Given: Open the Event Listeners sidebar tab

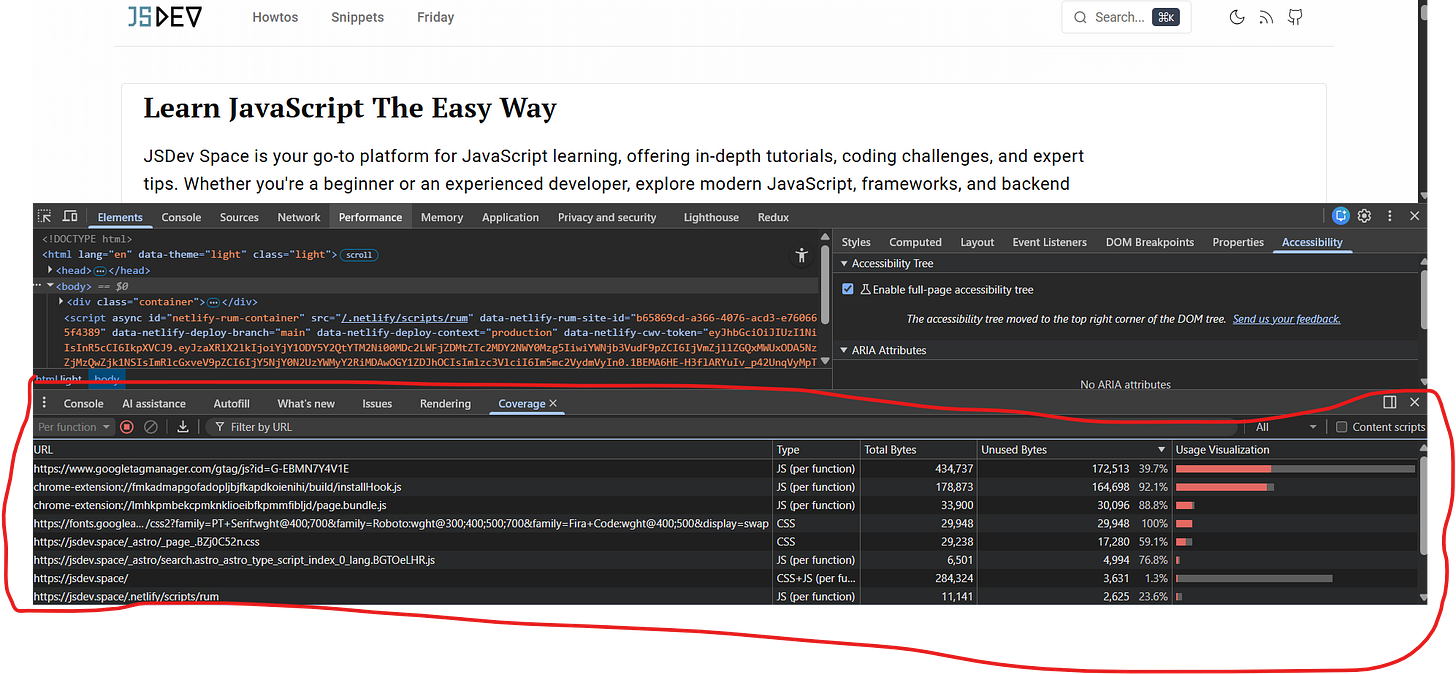Looking at the screenshot, I should (x=1049, y=242).
